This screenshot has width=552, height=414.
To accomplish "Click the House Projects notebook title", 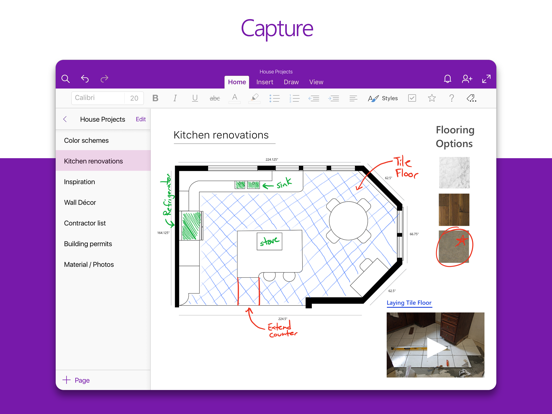I will (276, 71).
